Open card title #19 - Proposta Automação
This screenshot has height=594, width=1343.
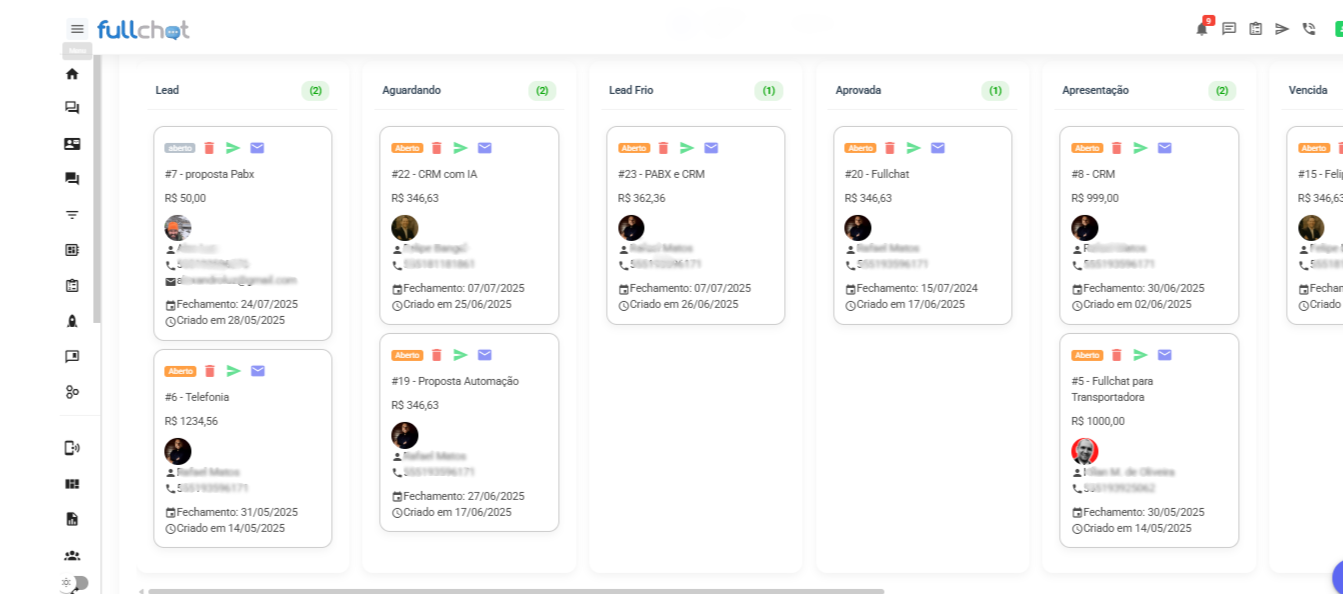point(455,381)
